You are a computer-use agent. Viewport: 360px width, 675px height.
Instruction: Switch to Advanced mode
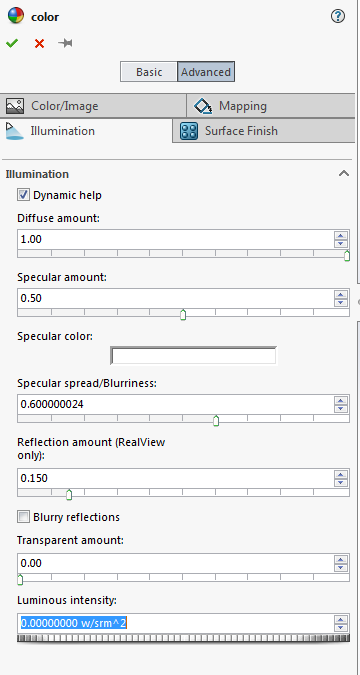coord(206,72)
